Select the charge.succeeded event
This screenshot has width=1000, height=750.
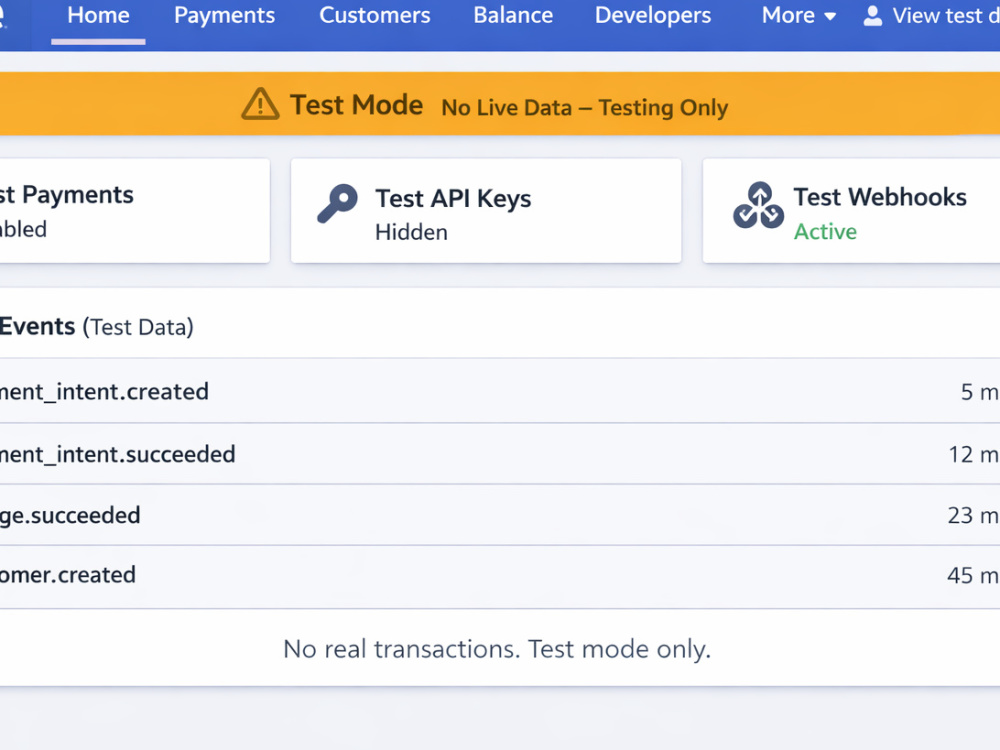point(500,515)
